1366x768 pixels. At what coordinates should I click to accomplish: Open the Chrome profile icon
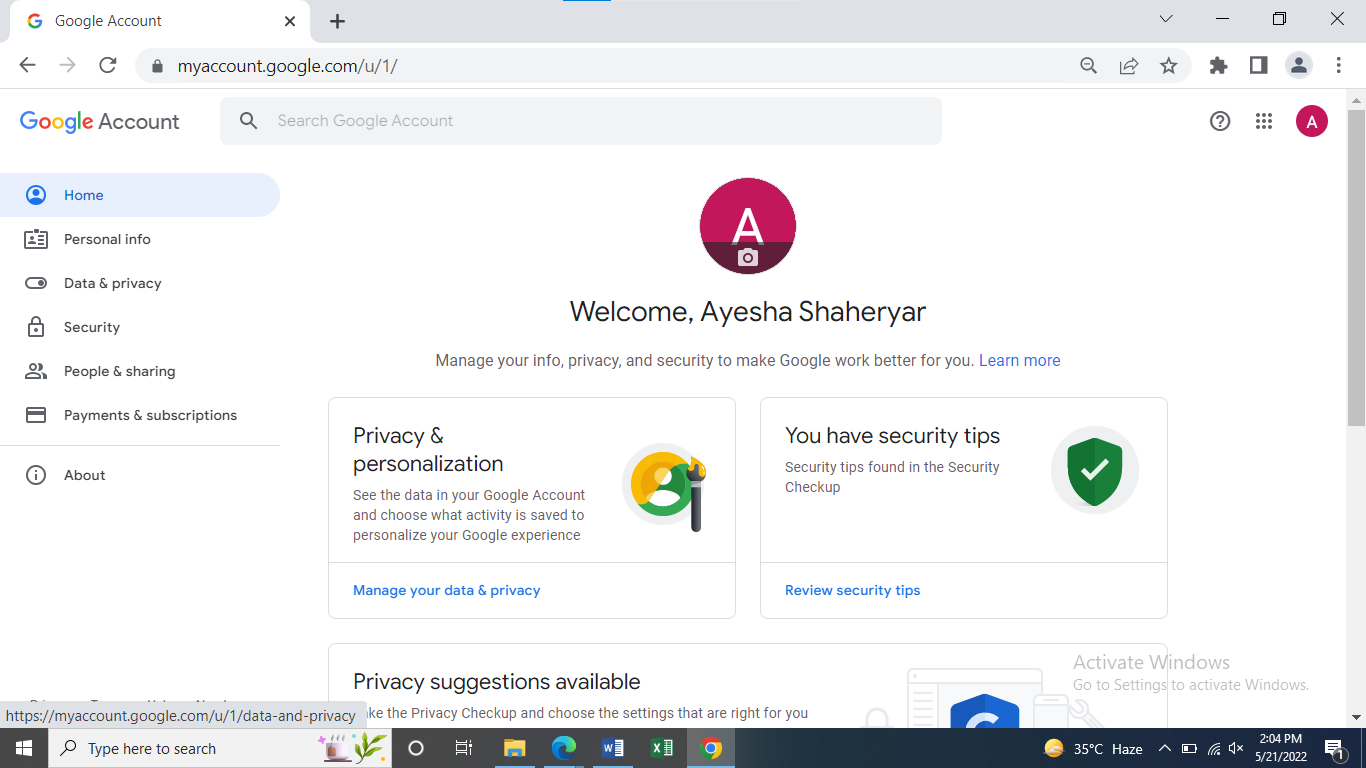[1298, 65]
